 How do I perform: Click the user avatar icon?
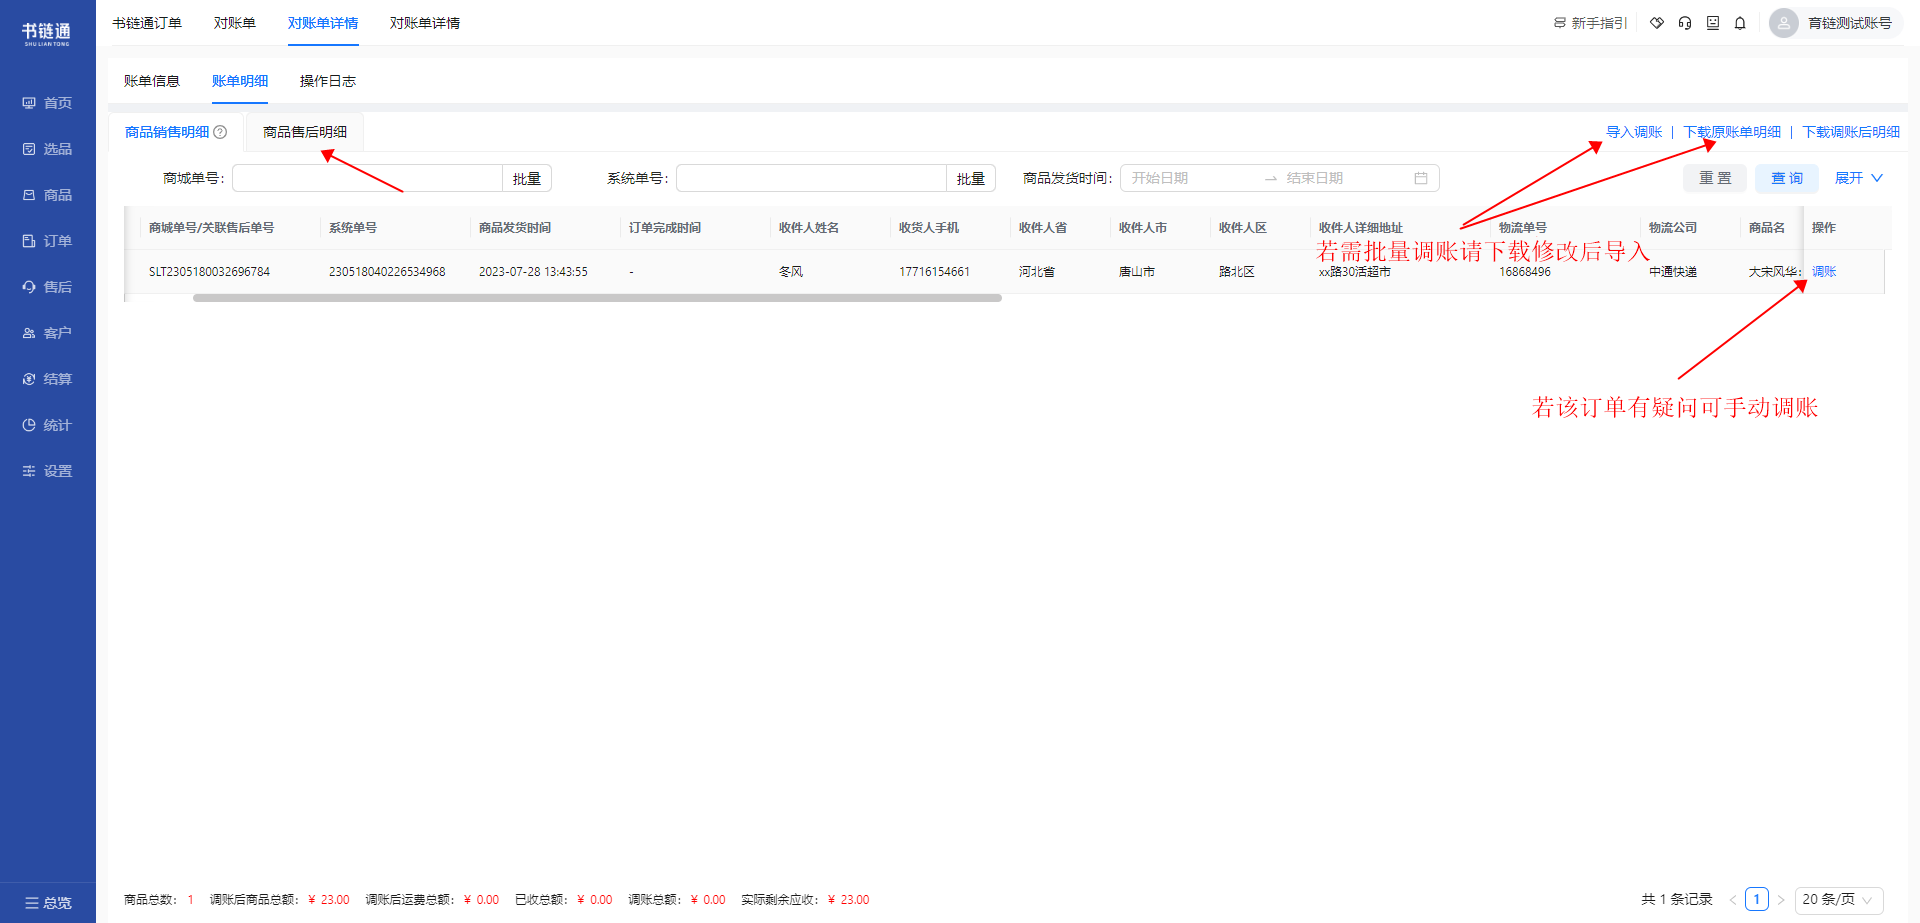point(1784,23)
